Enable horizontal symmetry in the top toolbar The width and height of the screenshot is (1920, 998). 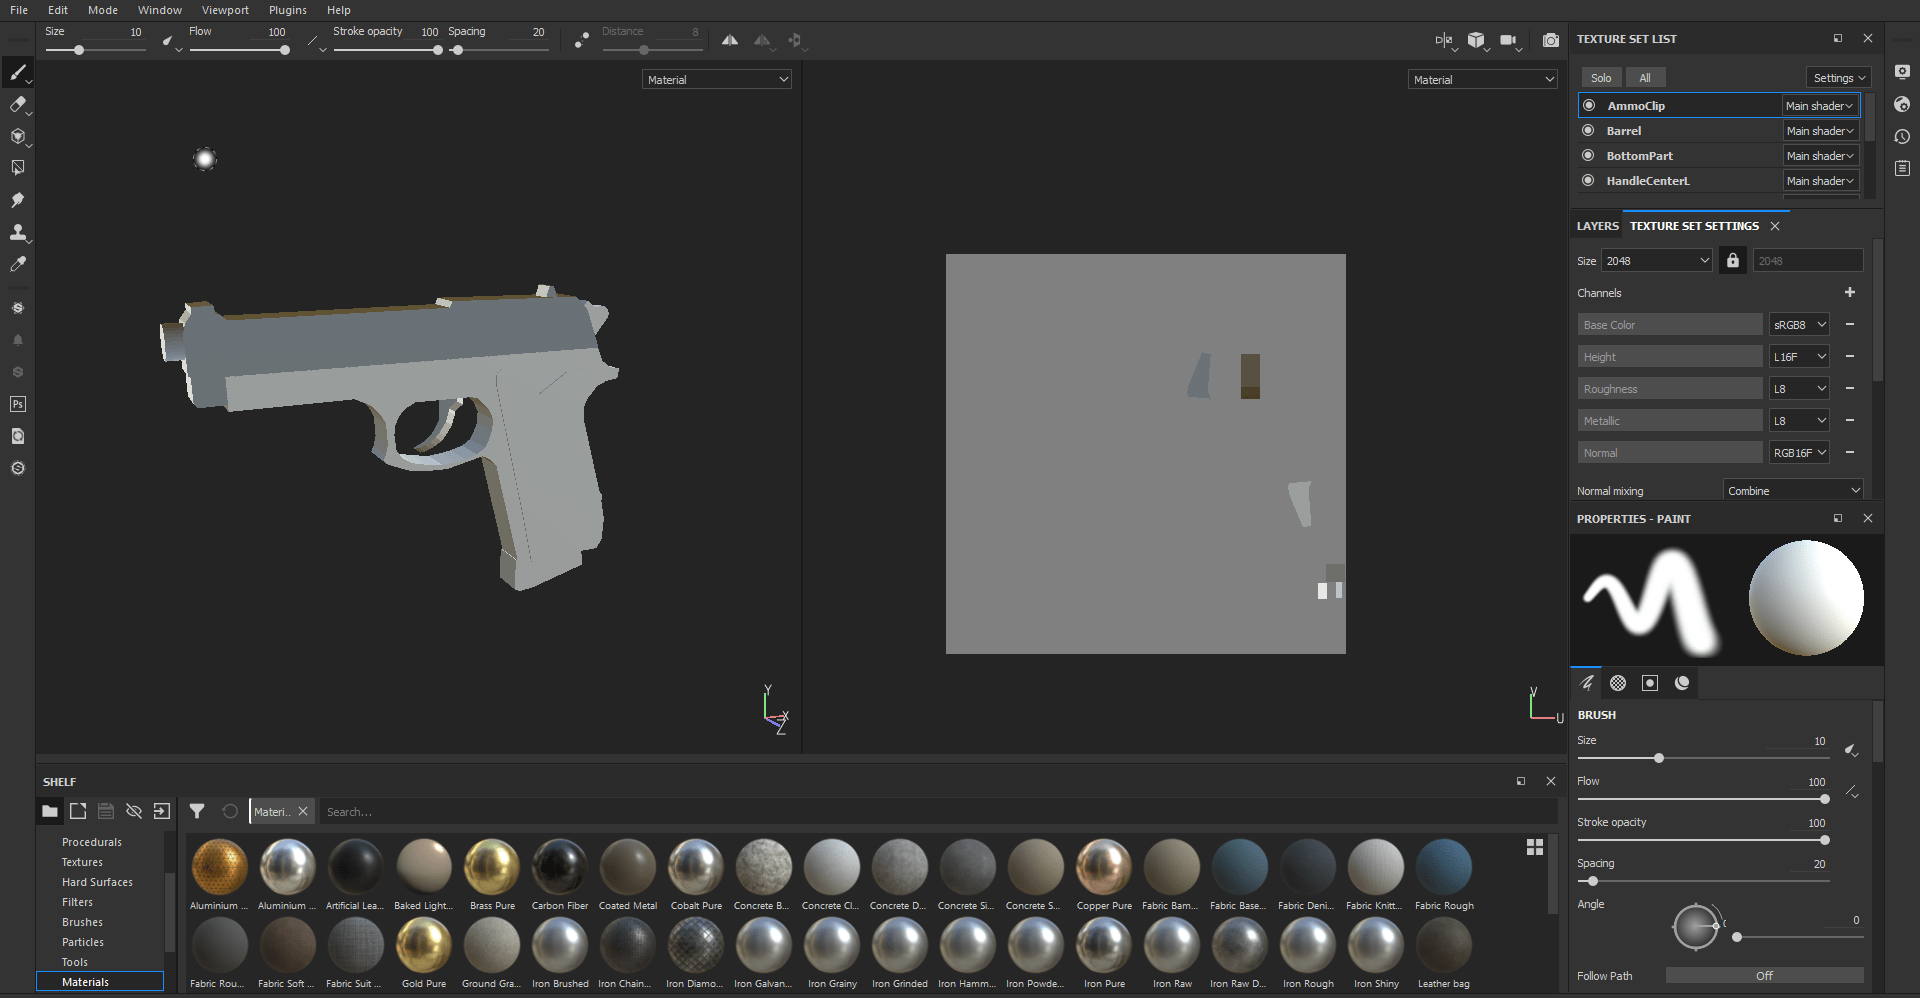(729, 39)
